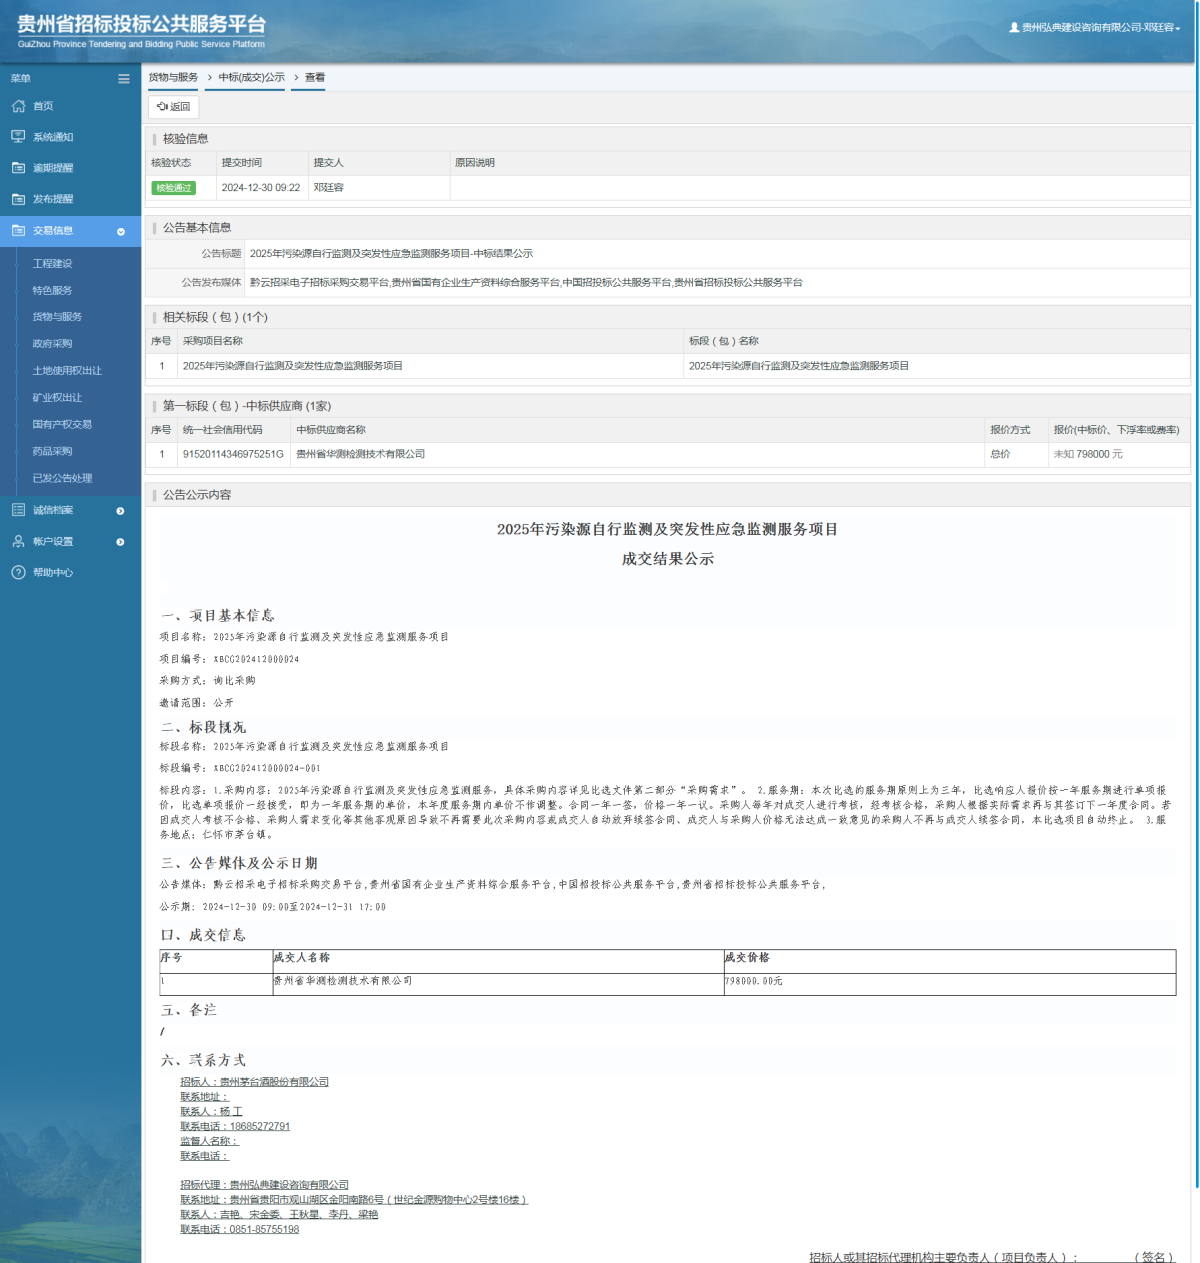Viewport: 1200px width, 1263px height.
Task: Click 招标人：贵州茅台酒股份有限公司 line
Action: click(254, 1082)
